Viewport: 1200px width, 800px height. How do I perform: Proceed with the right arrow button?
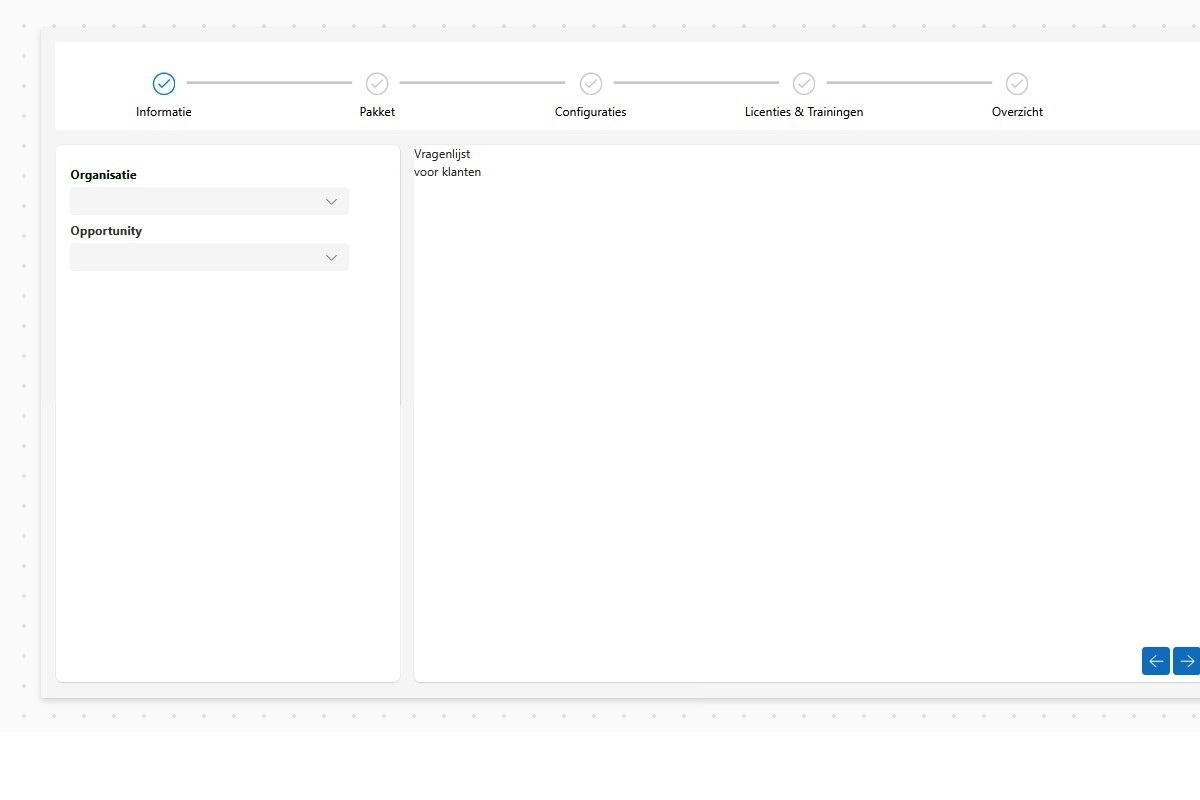pyautogui.click(x=1186, y=661)
